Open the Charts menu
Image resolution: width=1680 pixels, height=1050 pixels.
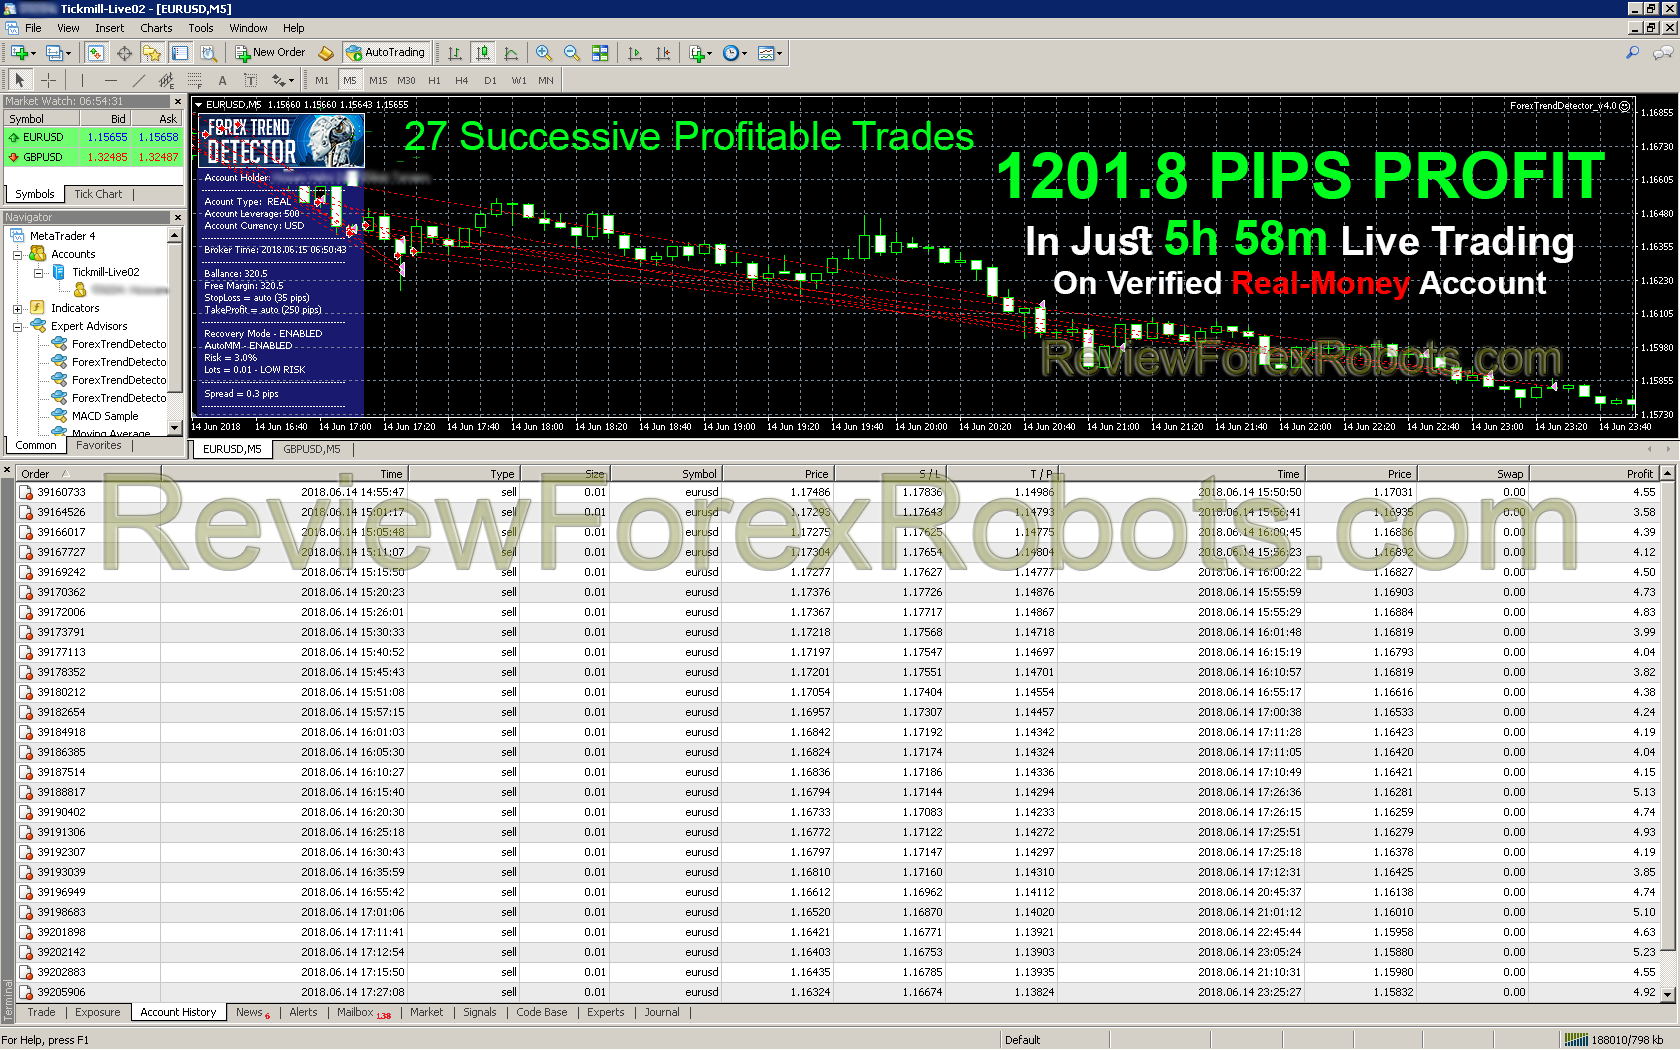coord(156,28)
